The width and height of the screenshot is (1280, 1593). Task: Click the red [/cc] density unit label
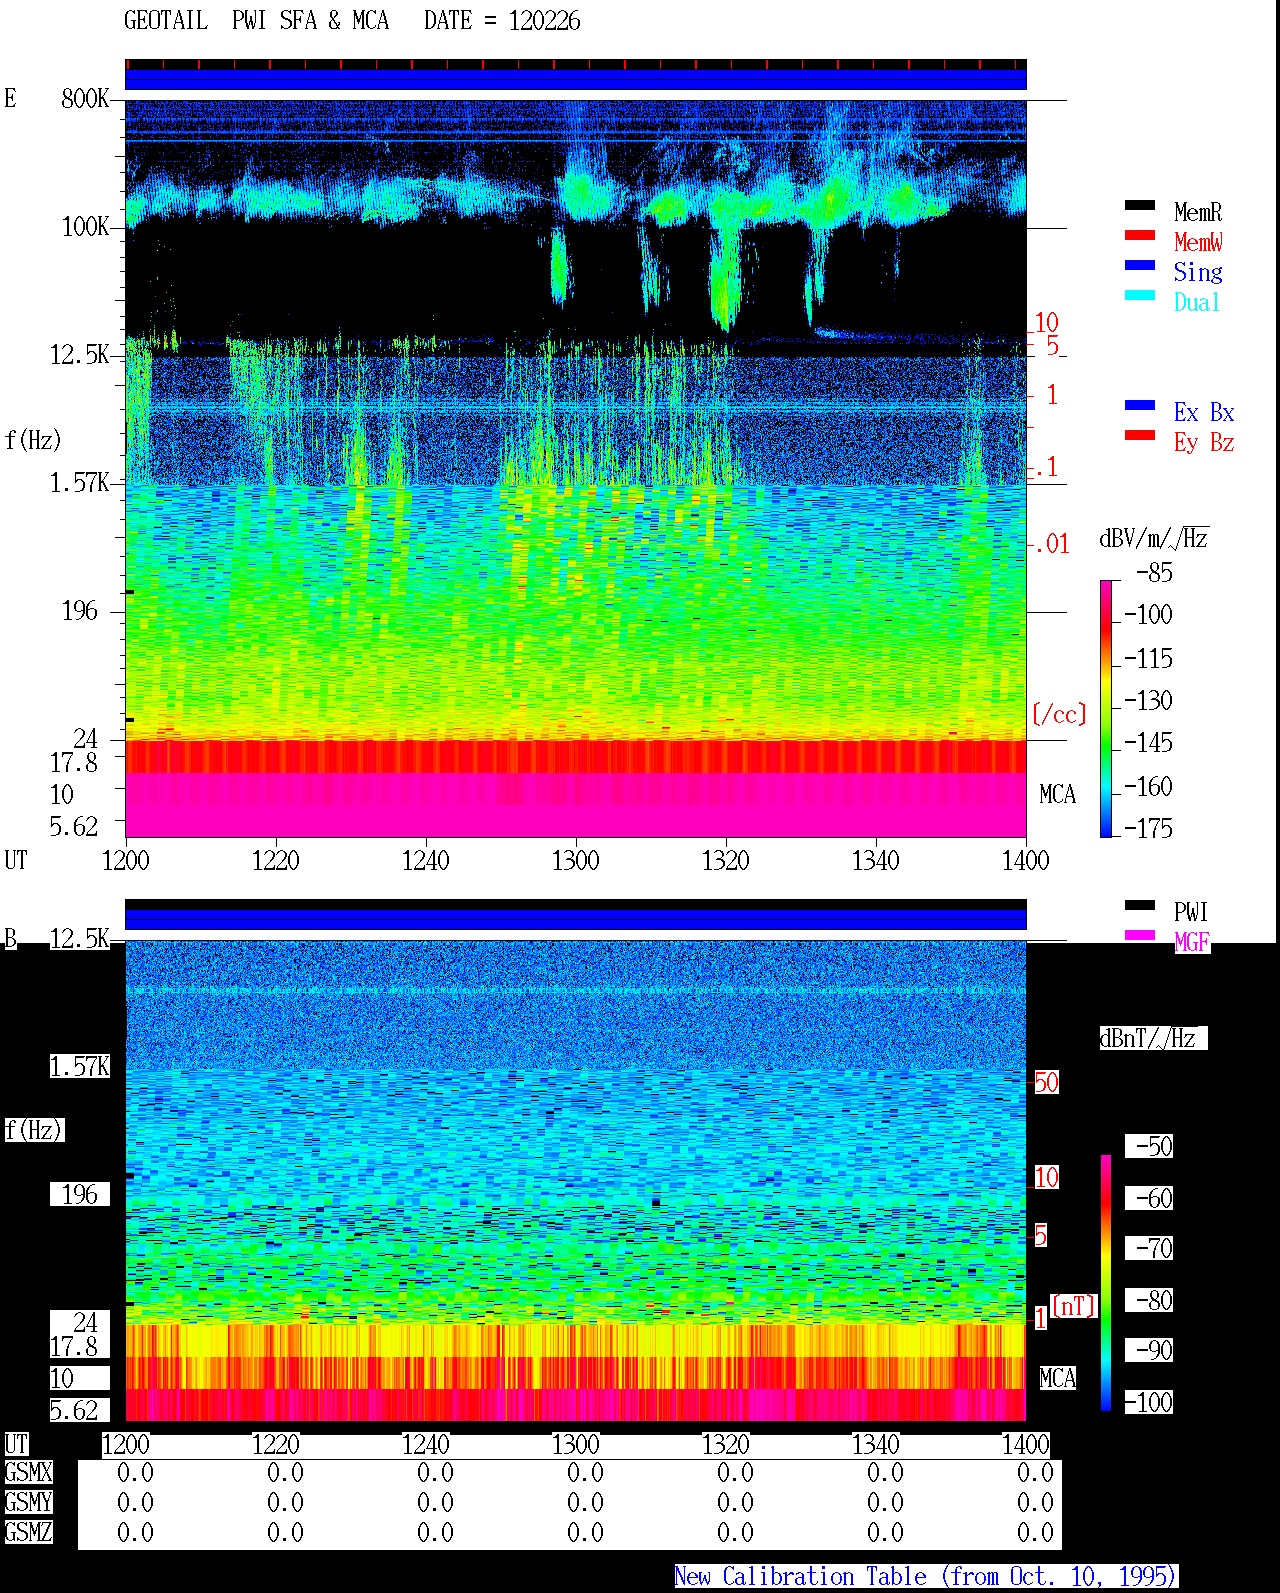click(x=1059, y=714)
